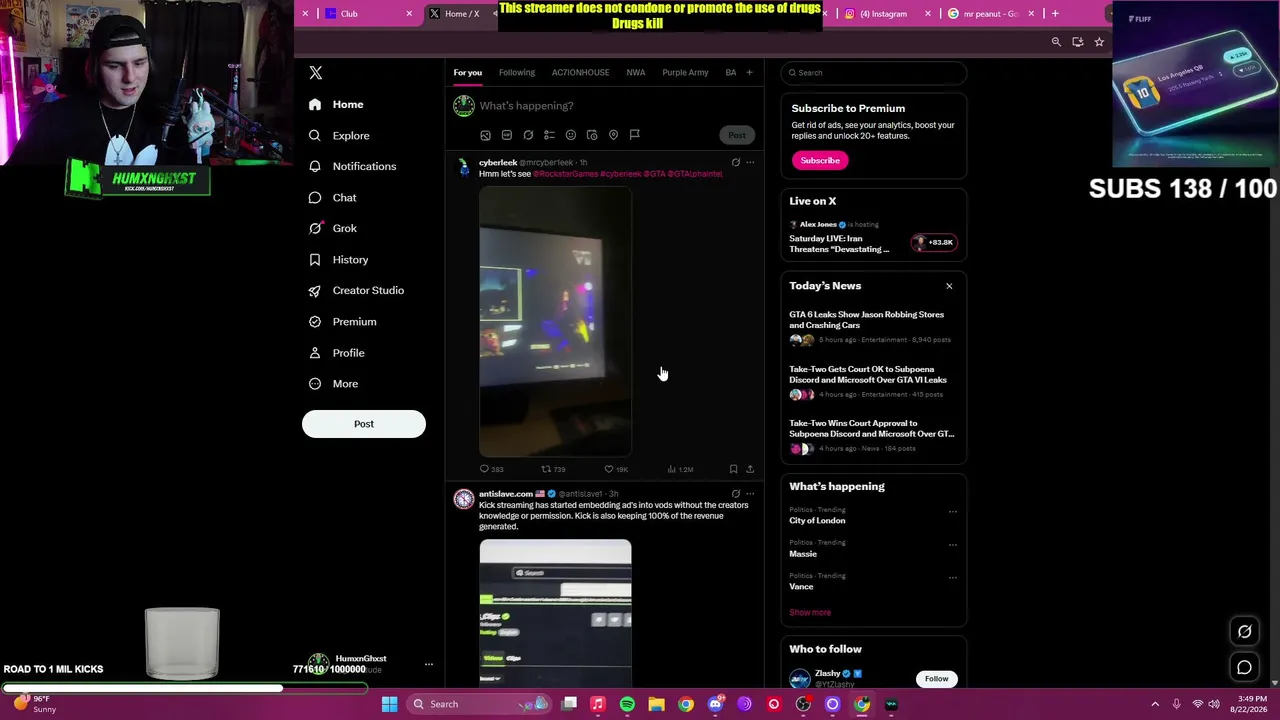Bookmark the cyberleek post
The image size is (1280, 720).
733,469
